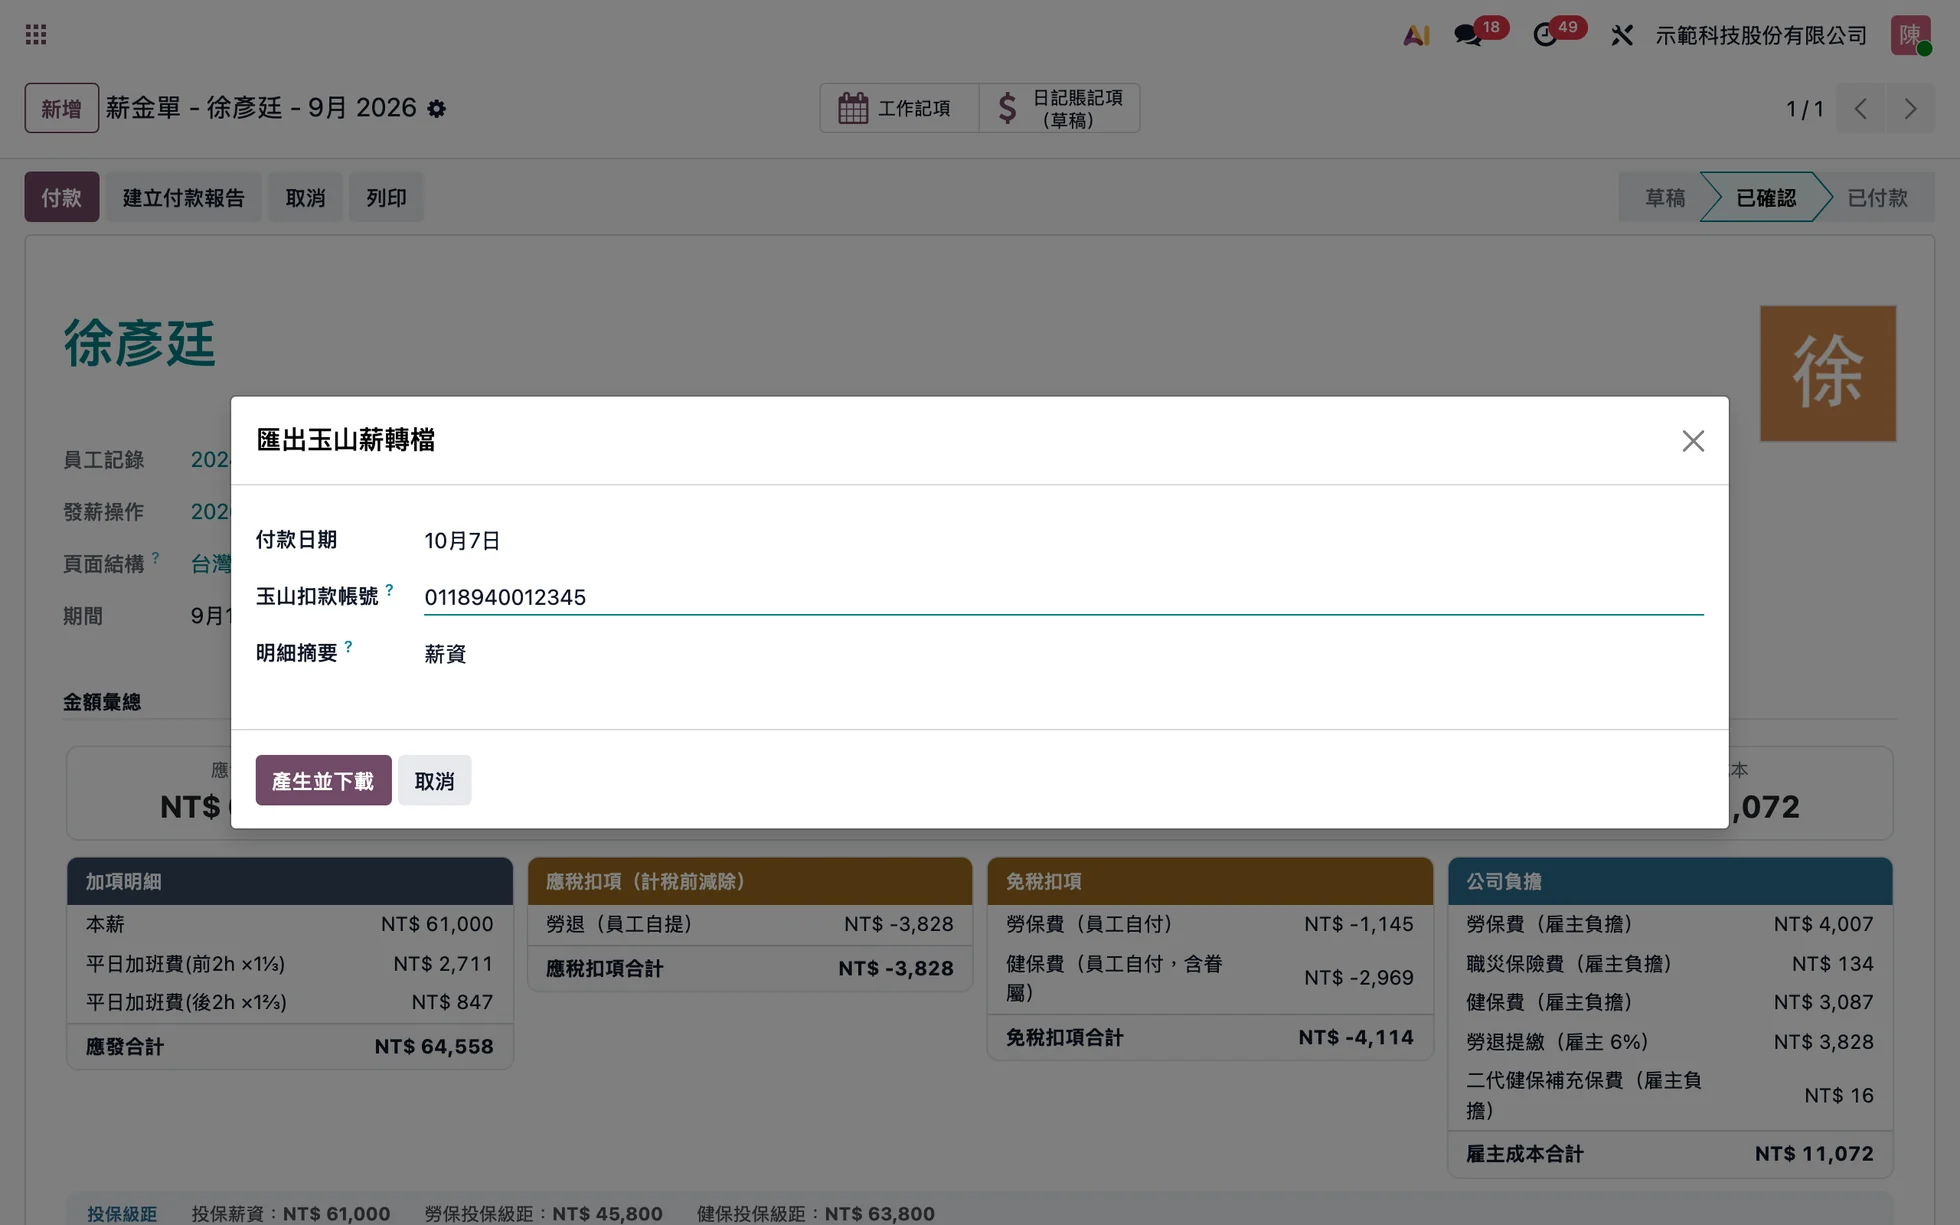Click the 付款 button
The image size is (1960, 1225).
tap(61, 197)
